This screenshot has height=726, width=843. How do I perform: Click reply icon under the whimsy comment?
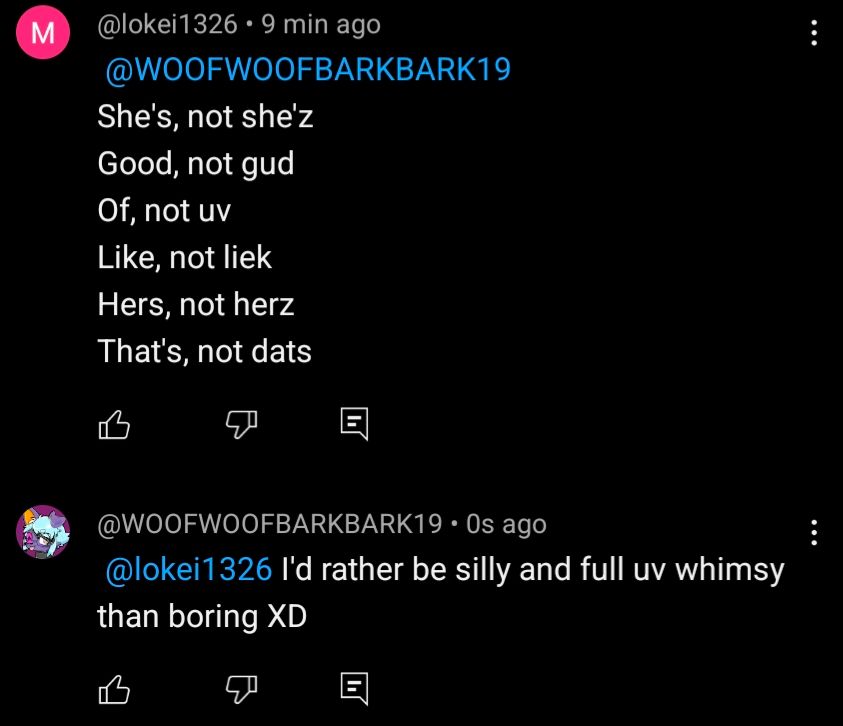pyautogui.click(x=355, y=688)
